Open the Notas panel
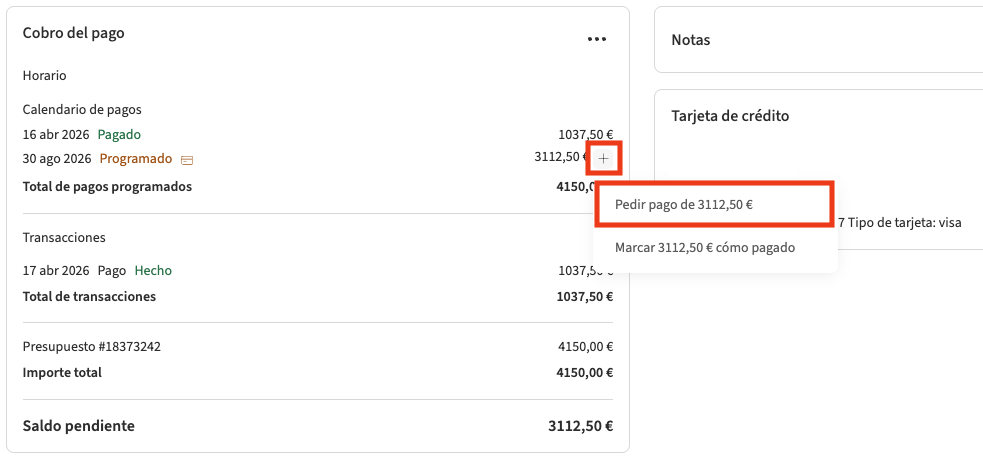This screenshot has height=460, width=983. point(691,40)
